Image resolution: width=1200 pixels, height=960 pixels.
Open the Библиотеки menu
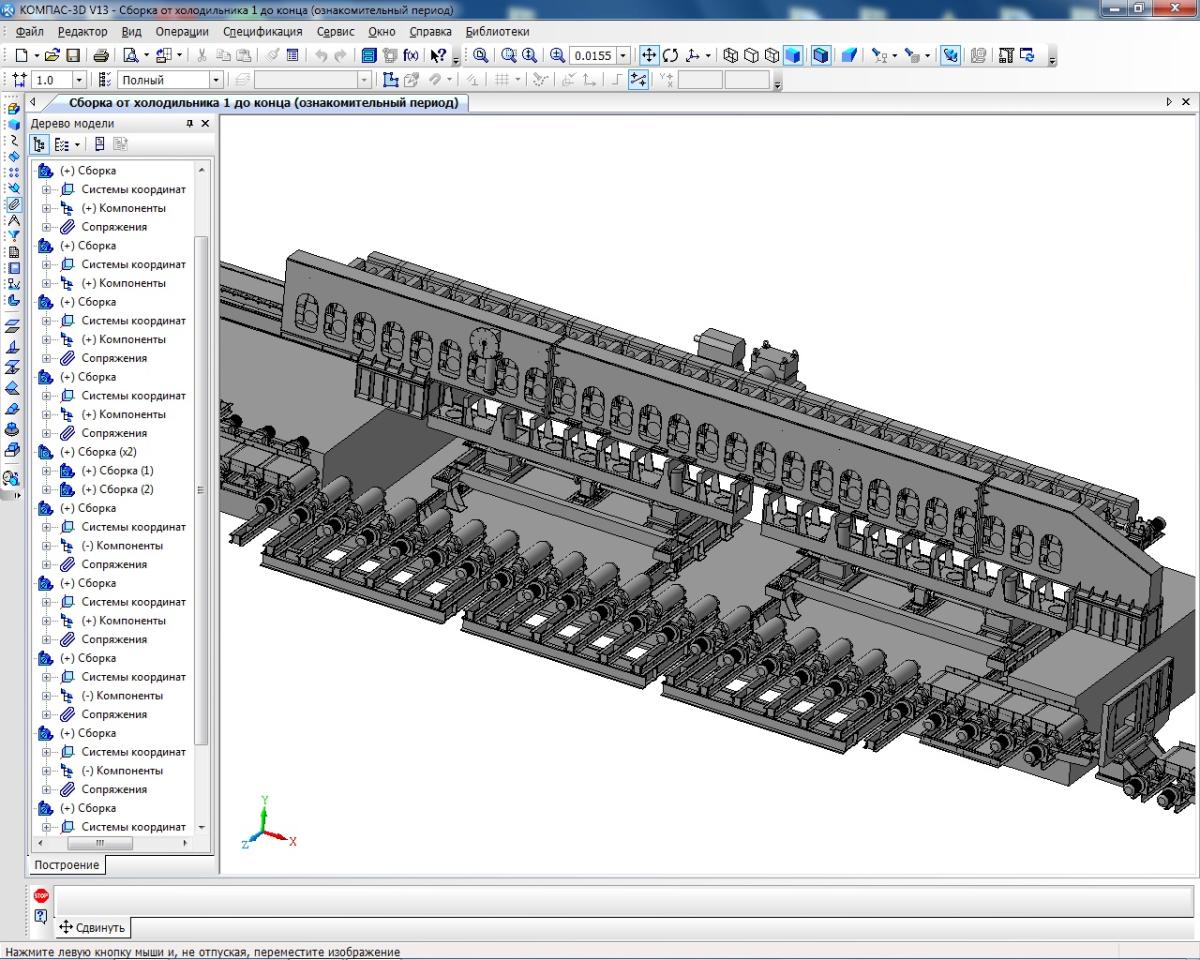click(x=497, y=31)
